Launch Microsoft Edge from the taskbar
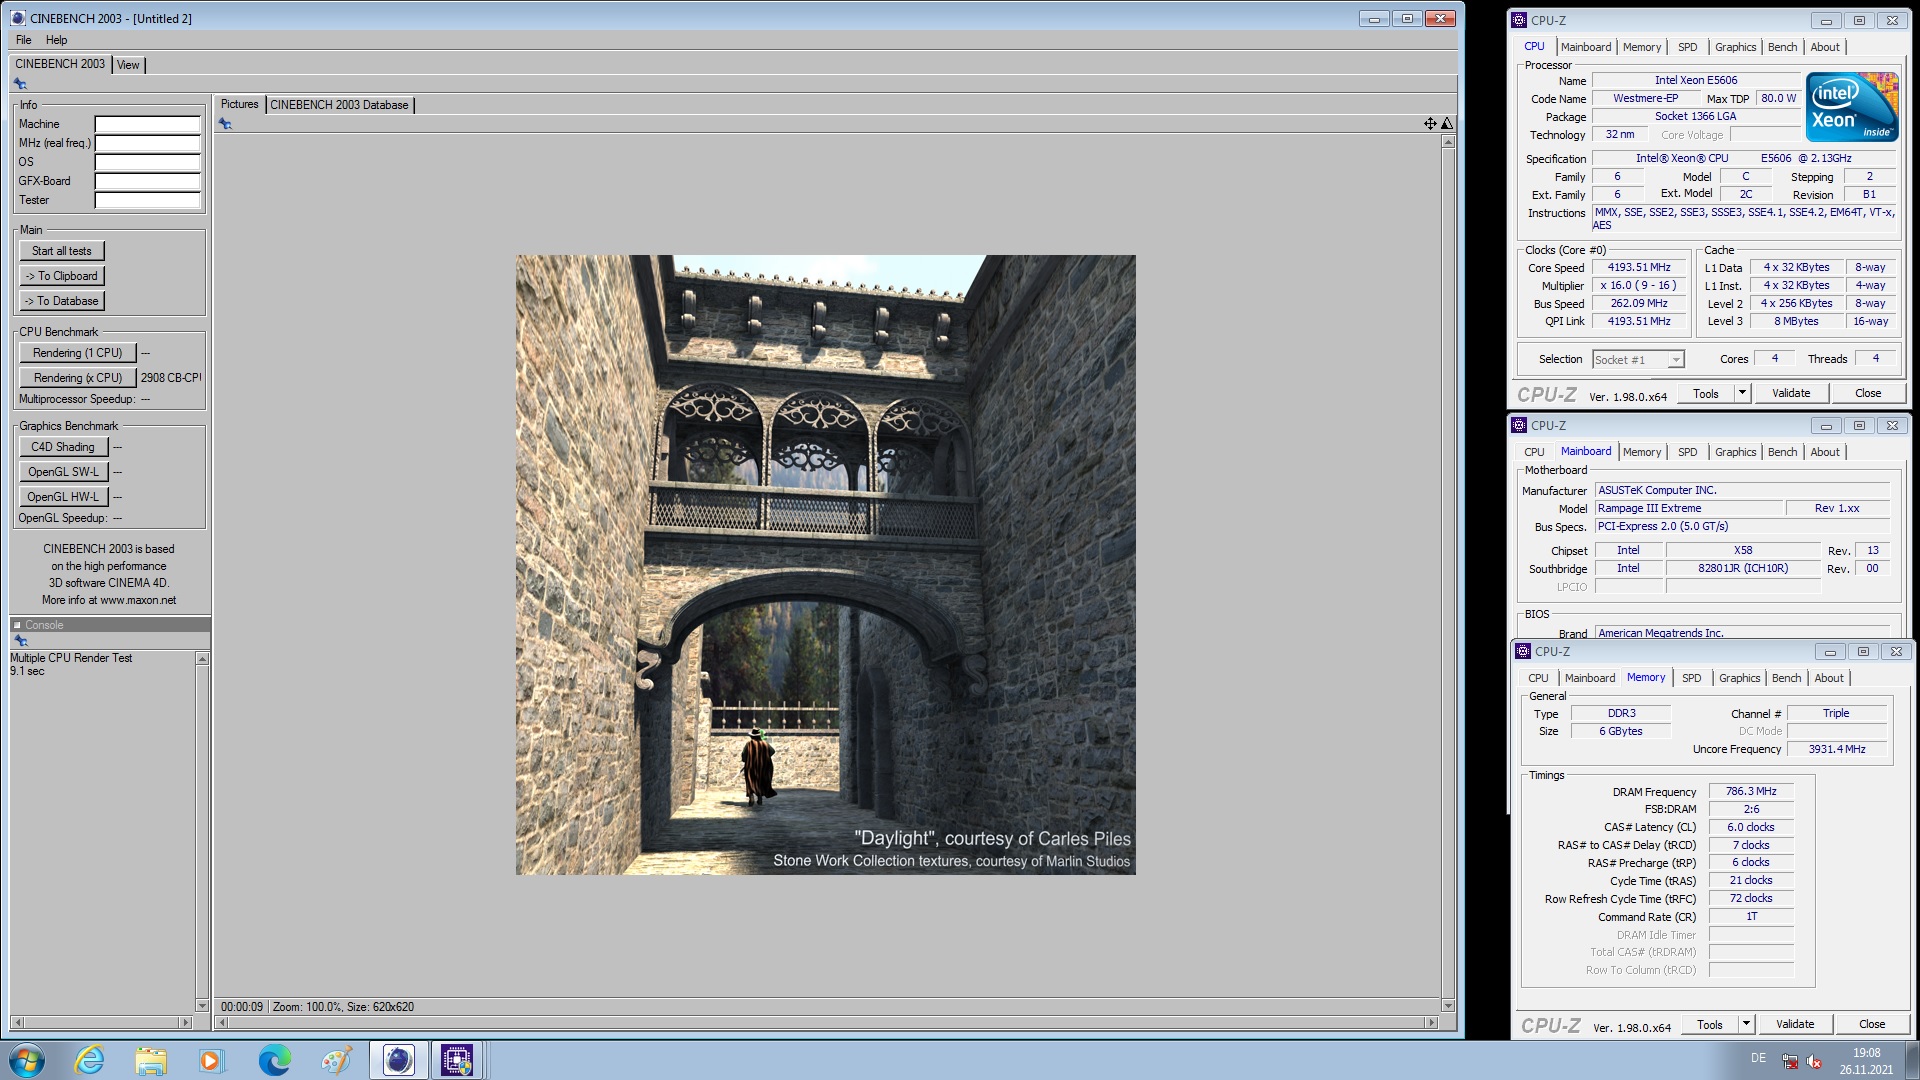The width and height of the screenshot is (1920, 1080). click(274, 1060)
